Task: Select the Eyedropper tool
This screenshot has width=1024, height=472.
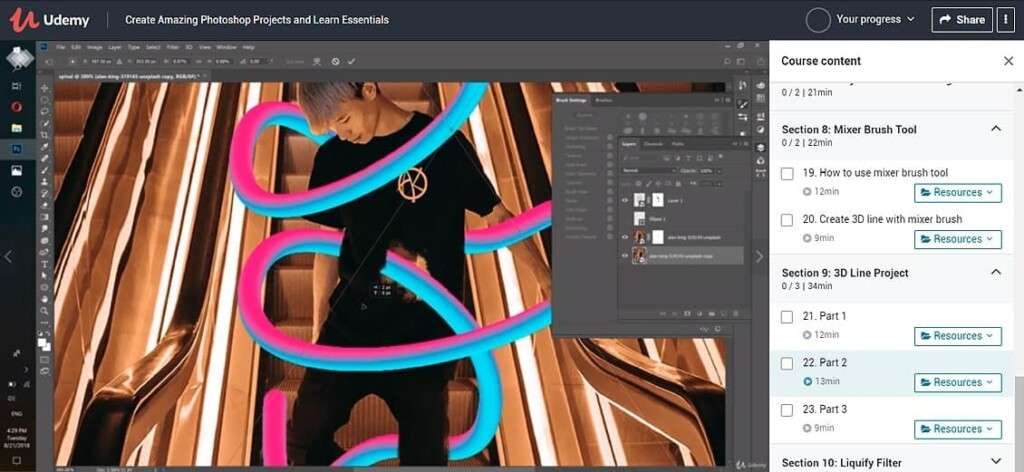Action: [44, 147]
